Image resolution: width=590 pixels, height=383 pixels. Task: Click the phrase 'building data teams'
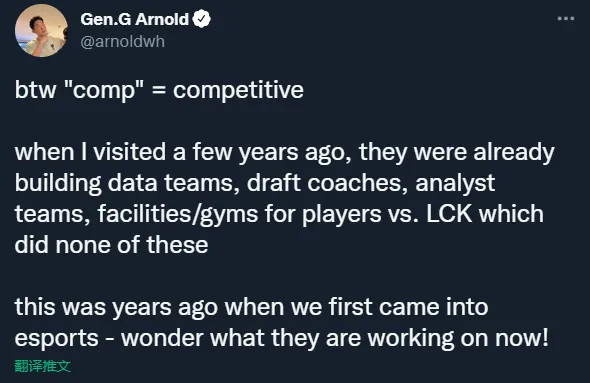coord(127,183)
